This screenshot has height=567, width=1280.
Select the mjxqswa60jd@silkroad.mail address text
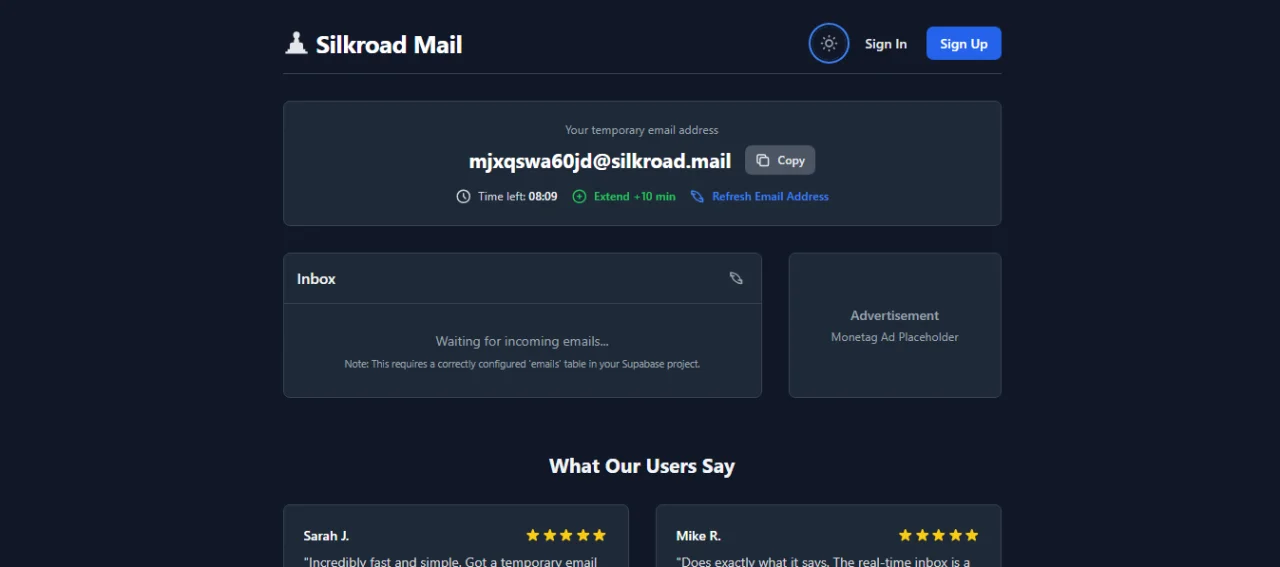600,160
